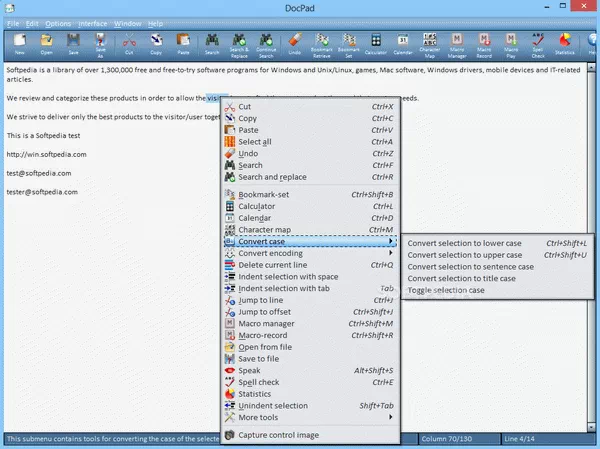Open the Options menu in menu bar
The width and height of the screenshot is (600, 449).
pos(58,22)
